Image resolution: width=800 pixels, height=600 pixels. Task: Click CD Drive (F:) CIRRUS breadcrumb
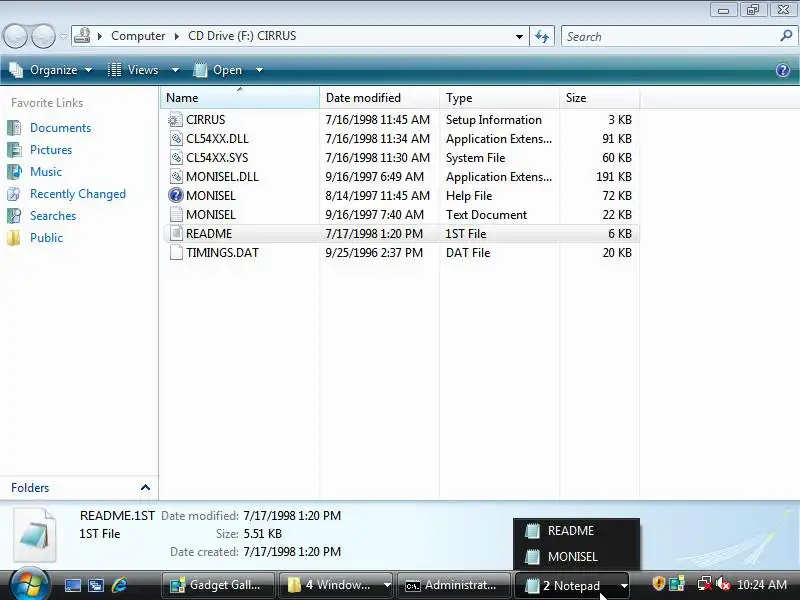click(242, 36)
